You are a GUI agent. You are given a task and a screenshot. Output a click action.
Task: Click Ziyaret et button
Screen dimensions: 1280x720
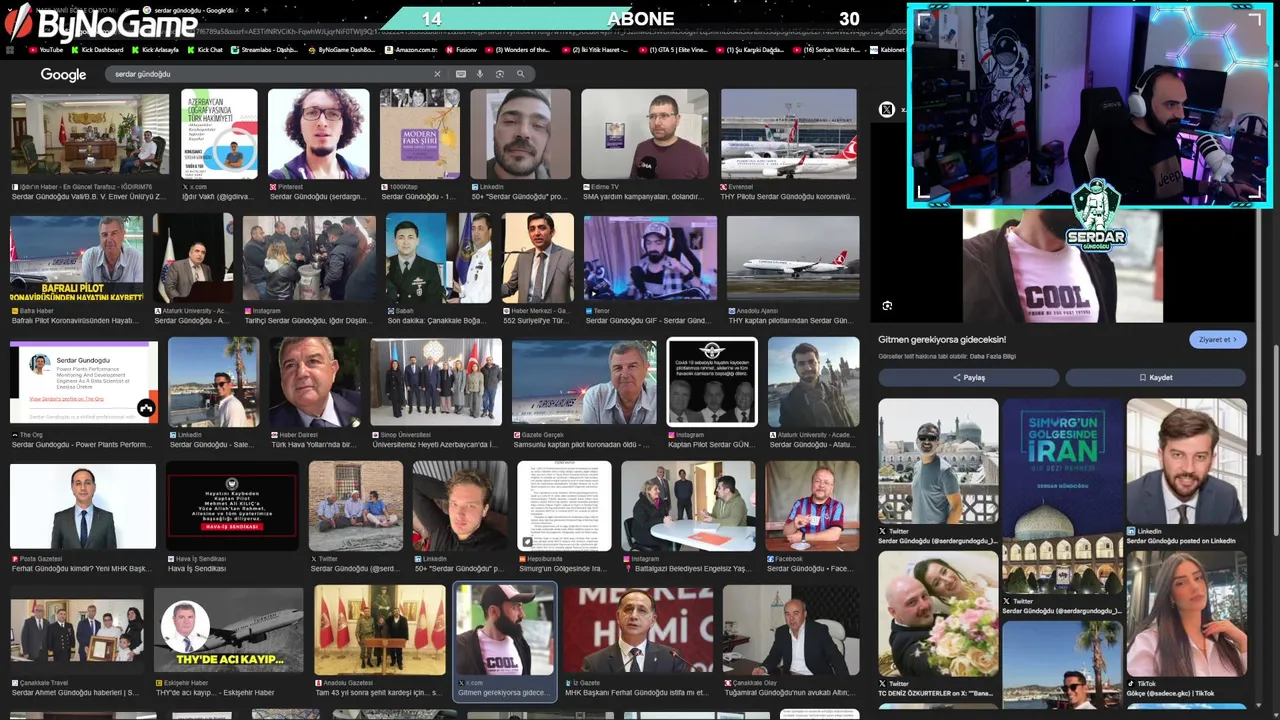(1217, 339)
